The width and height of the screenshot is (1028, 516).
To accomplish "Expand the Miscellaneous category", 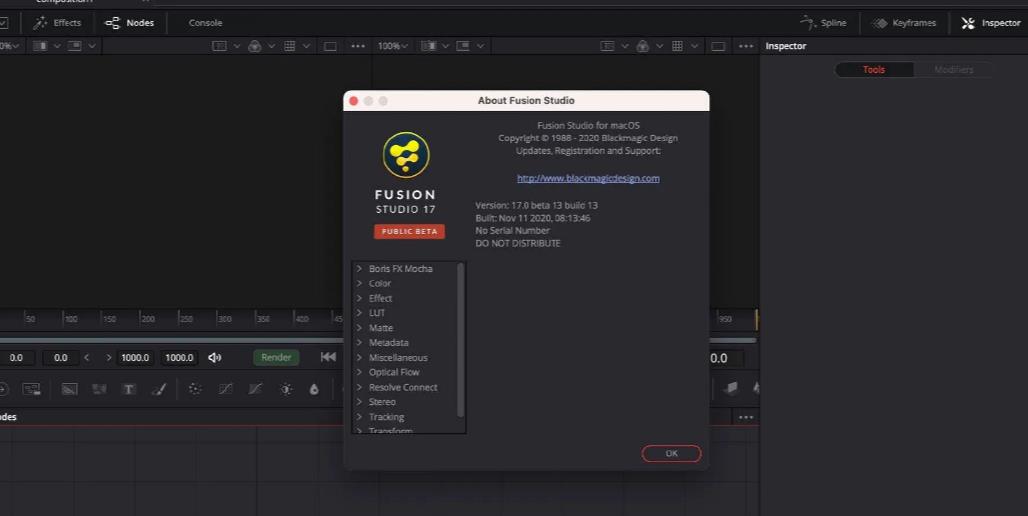I will coord(359,357).
